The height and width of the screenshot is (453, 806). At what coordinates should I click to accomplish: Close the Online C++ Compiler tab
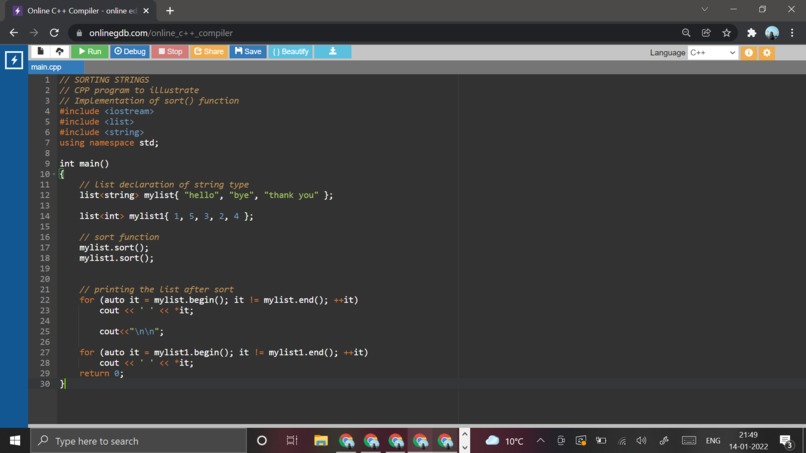(146, 11)
